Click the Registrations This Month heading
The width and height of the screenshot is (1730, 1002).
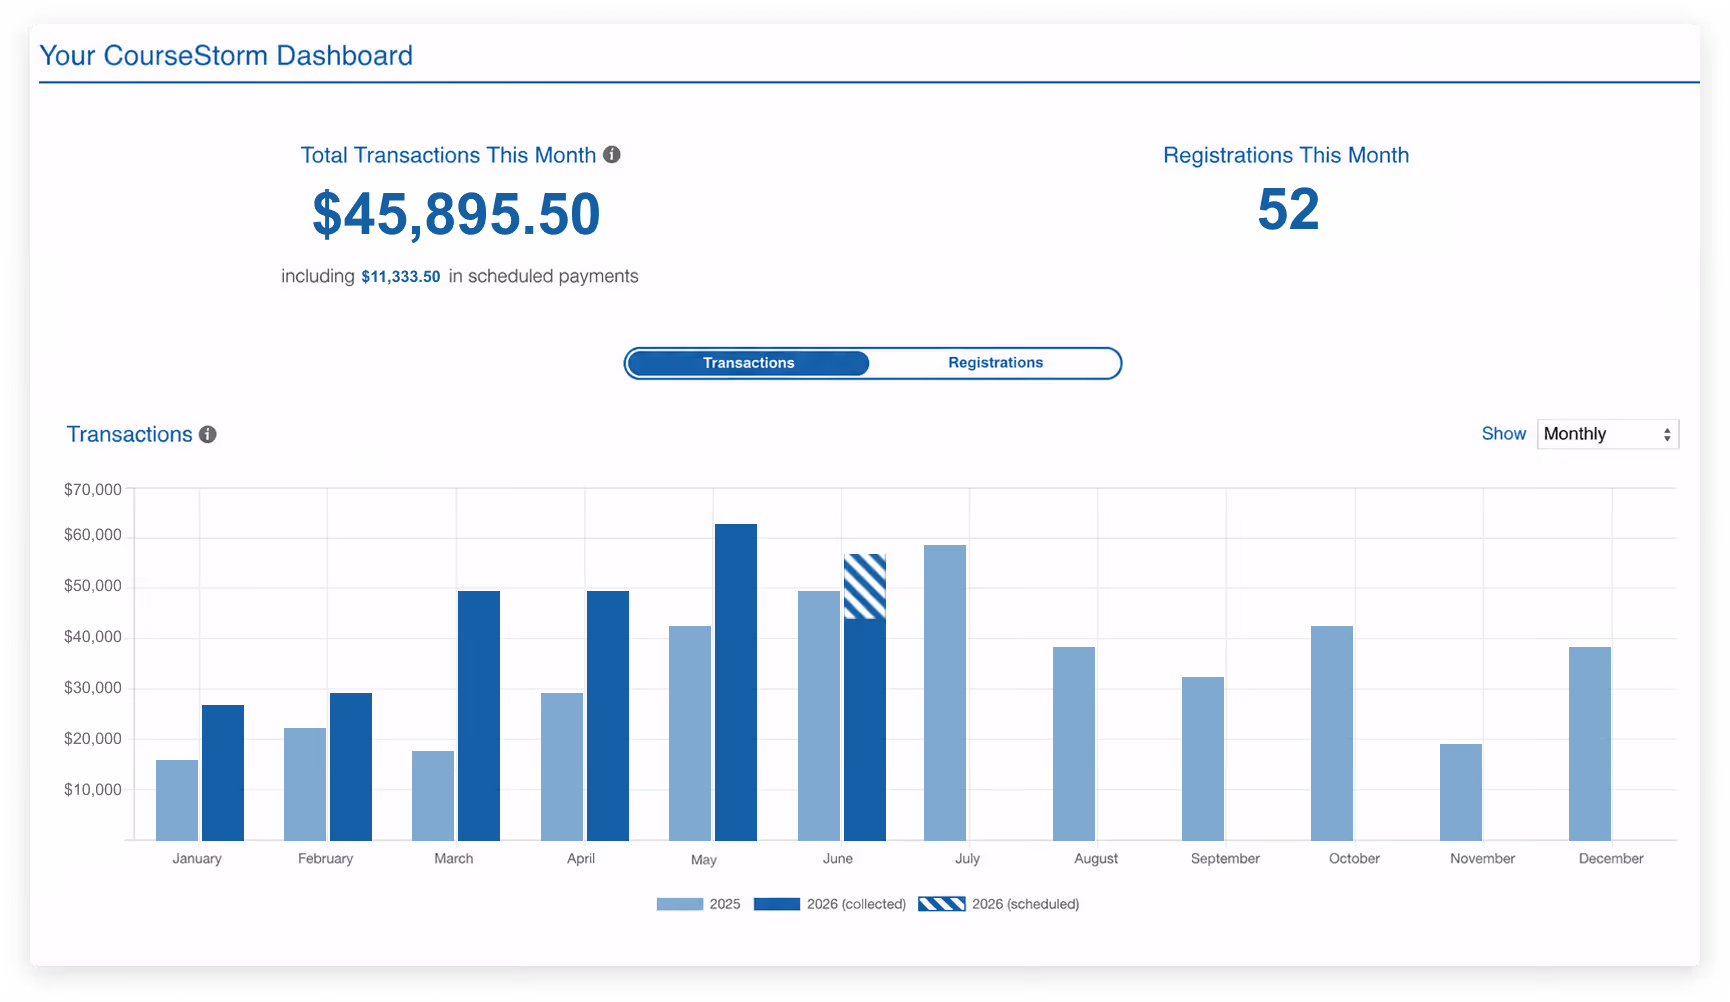click(x=1286, y=155)
